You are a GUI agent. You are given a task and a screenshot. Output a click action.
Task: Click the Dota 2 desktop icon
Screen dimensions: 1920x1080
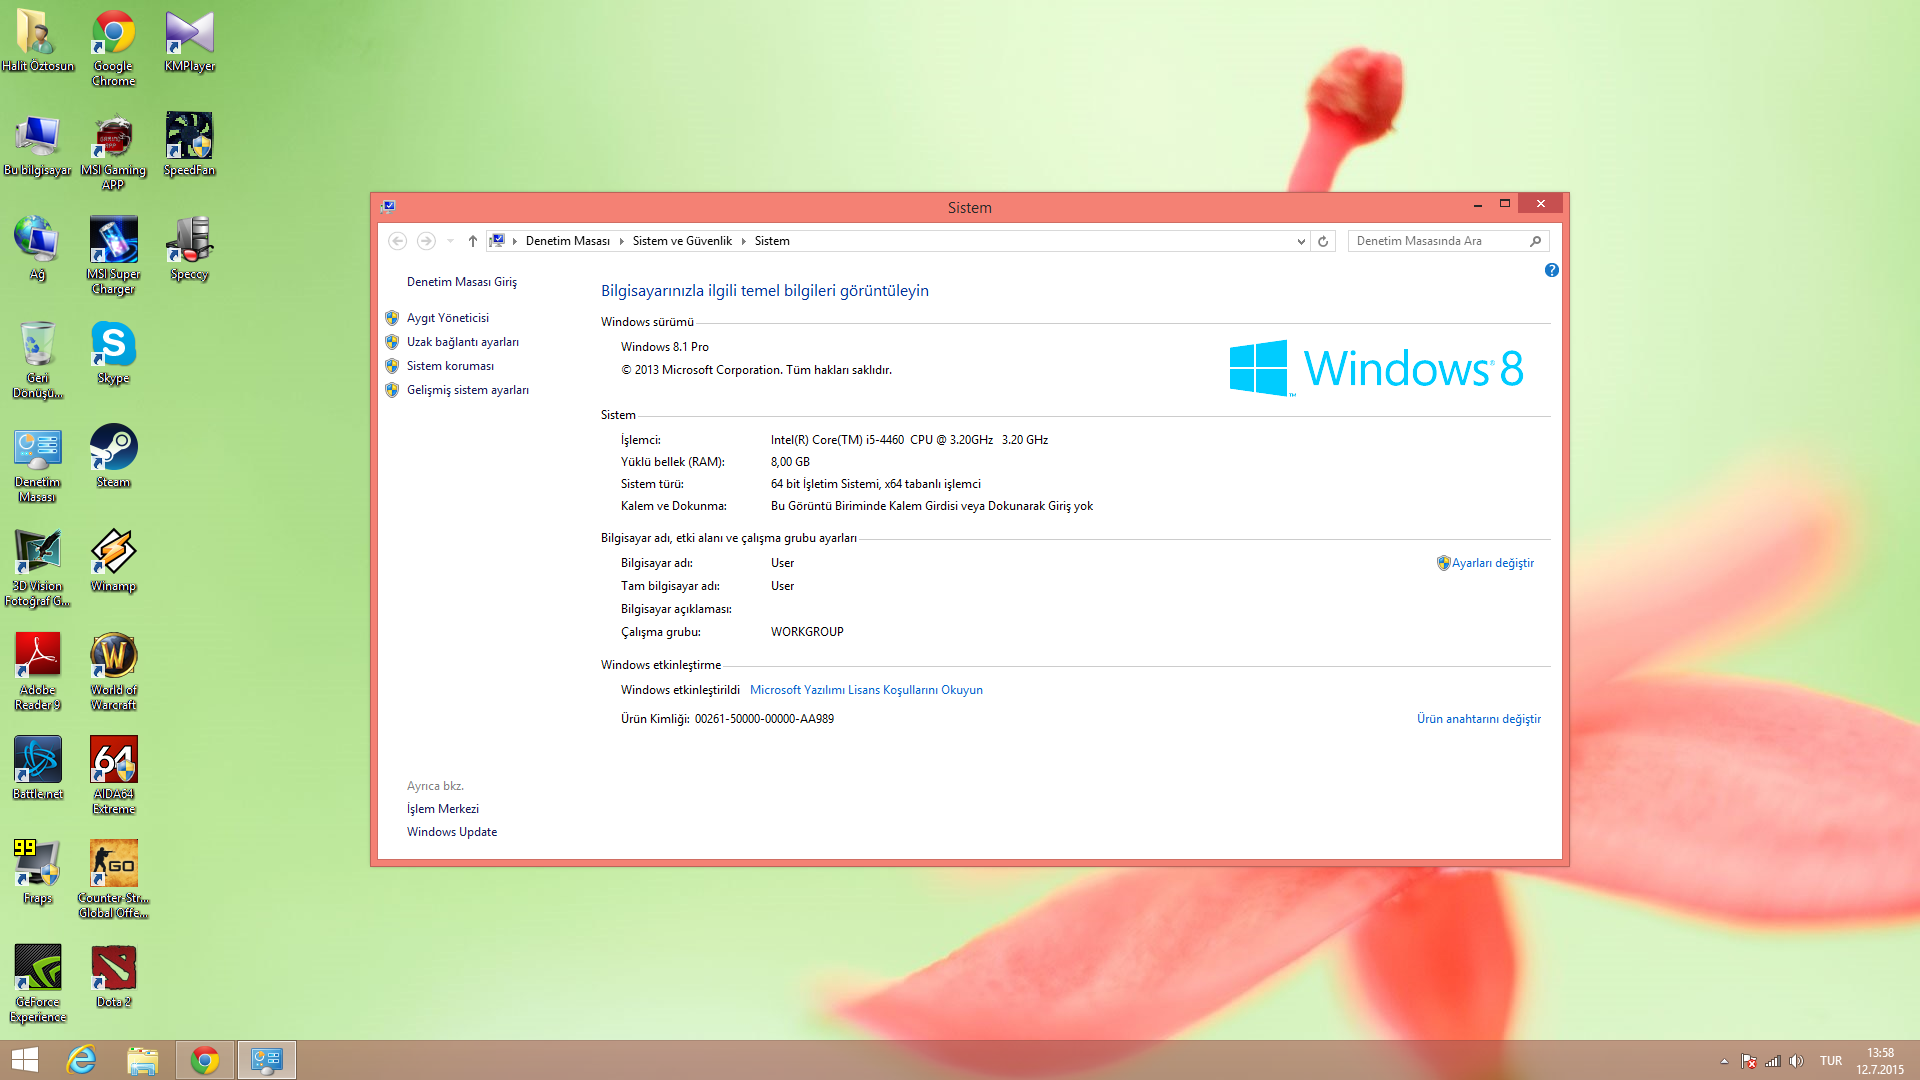[x=113, y=969]
